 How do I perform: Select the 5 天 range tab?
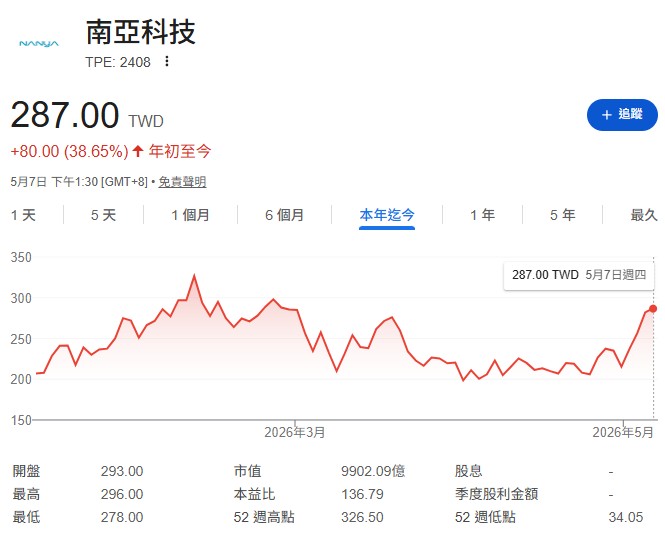(x=103, y=215)
